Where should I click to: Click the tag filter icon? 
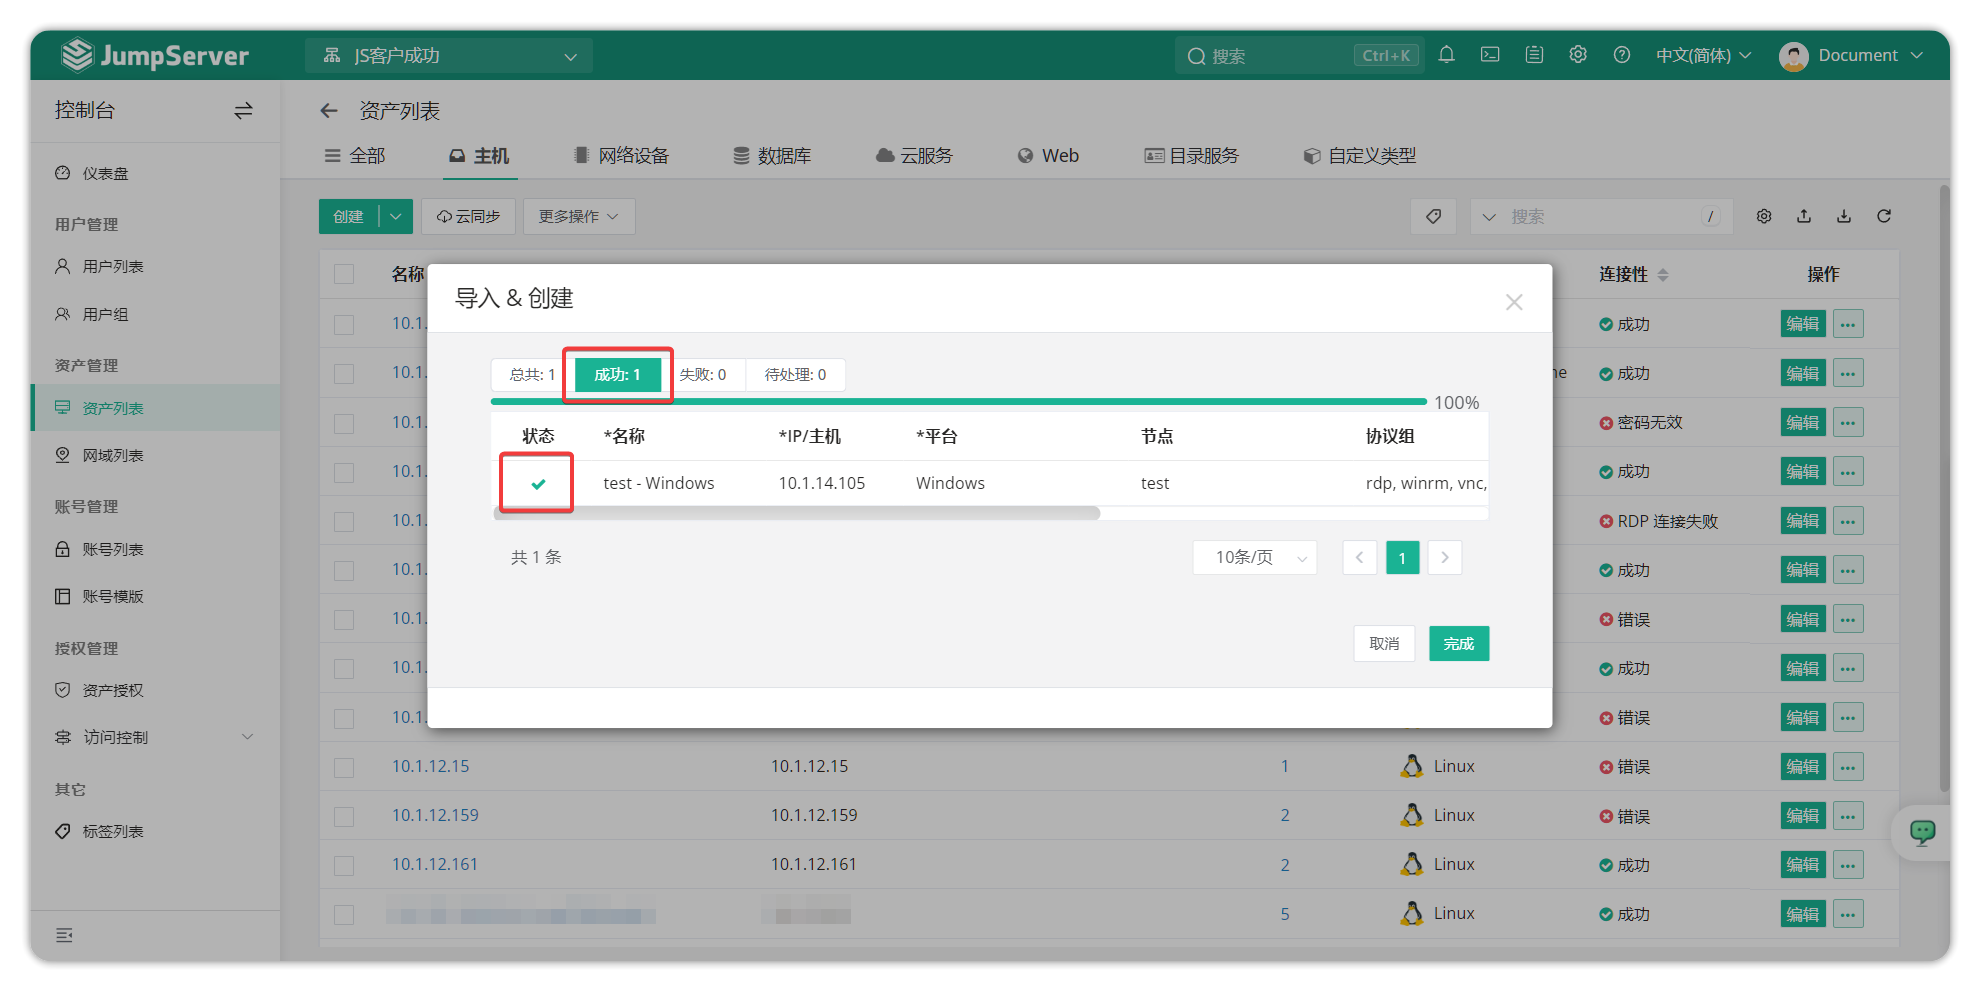1434,216
